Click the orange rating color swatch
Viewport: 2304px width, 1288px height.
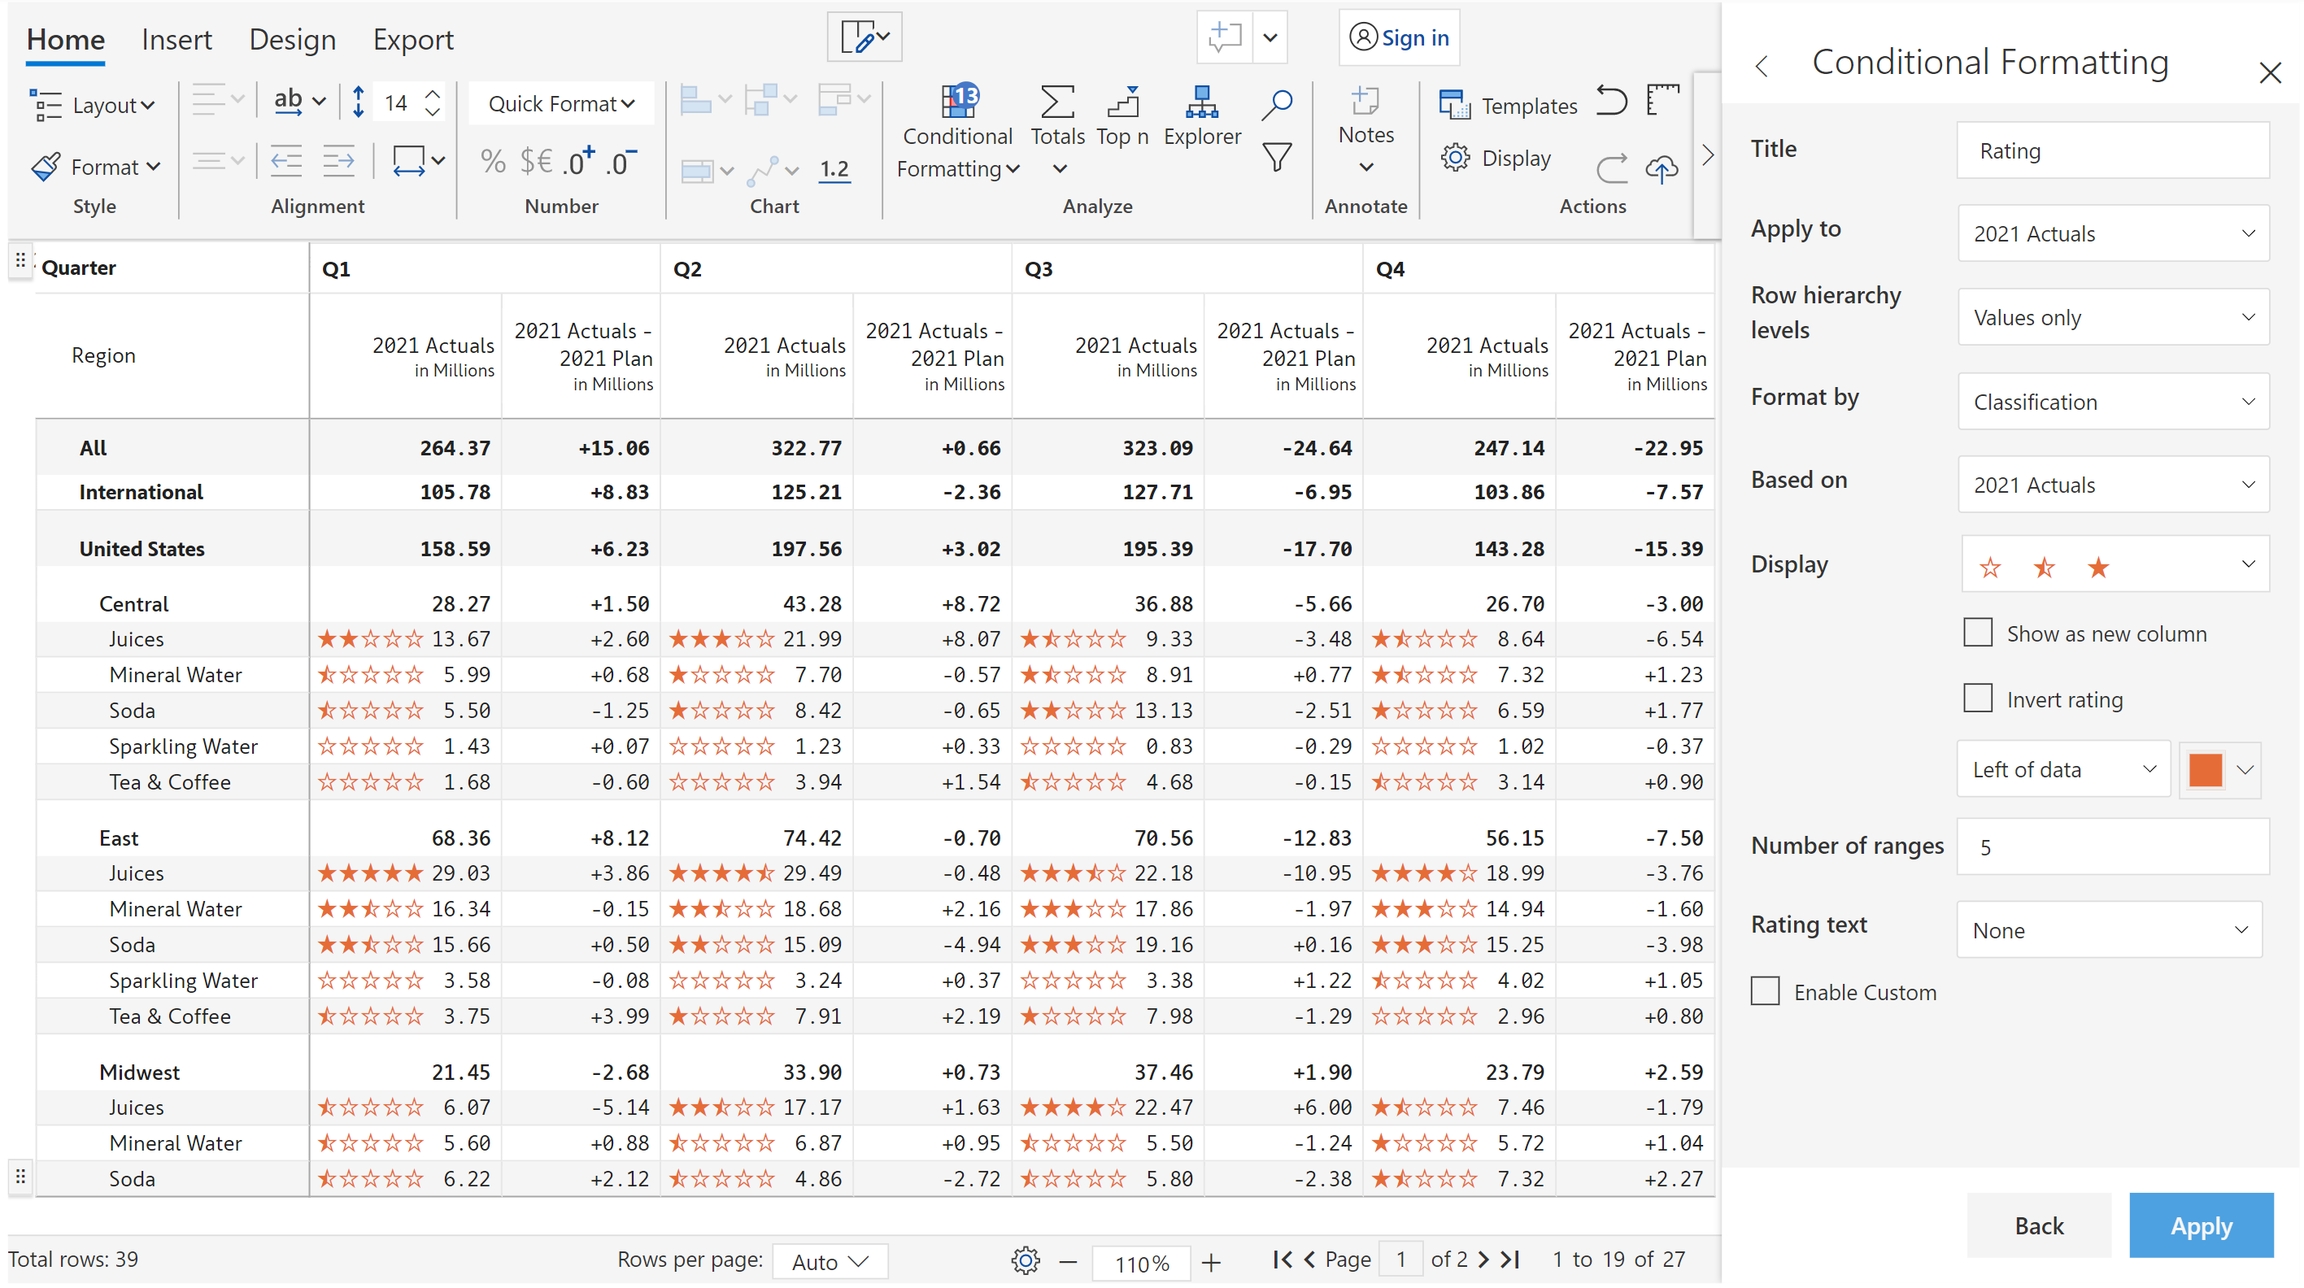(x=2205, y=770)
